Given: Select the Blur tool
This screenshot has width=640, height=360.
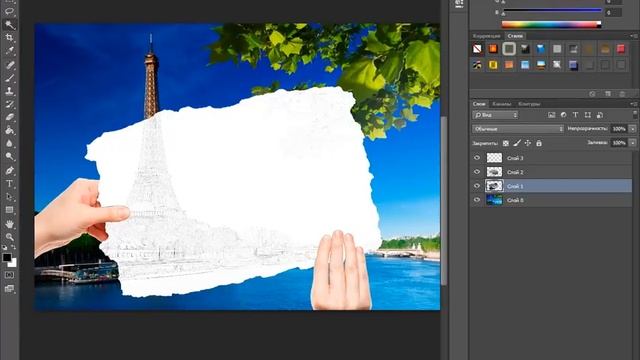Looking at the screenshot, I should tap(9, 144).
